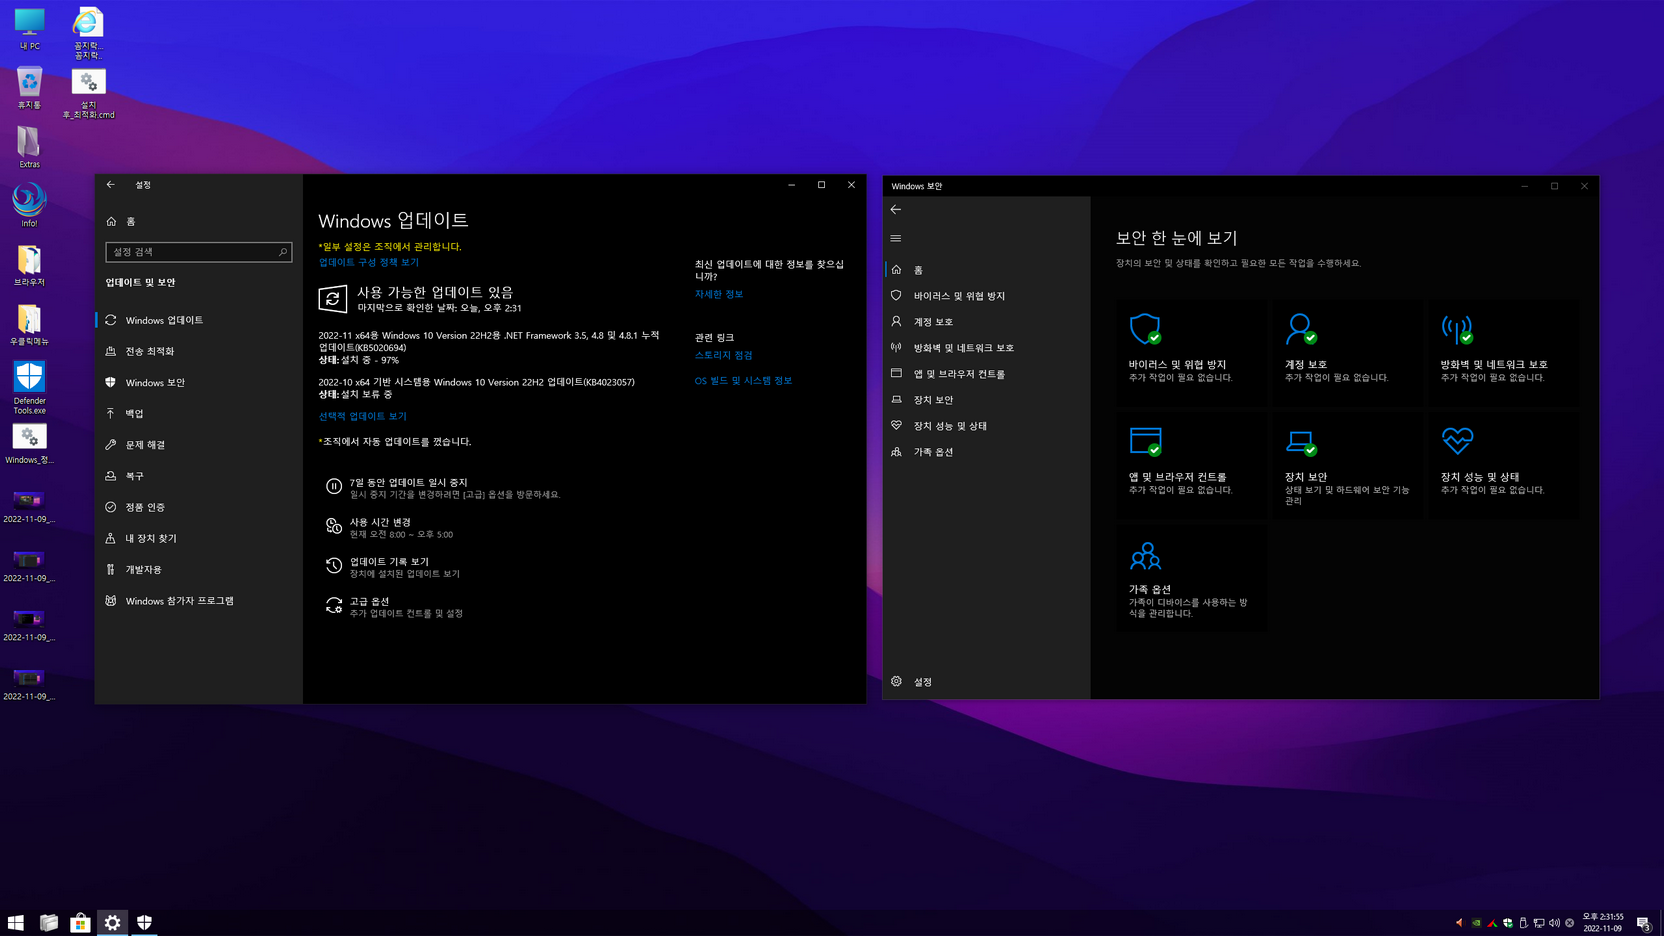Select 계정 보호 in Windows 보안 sidebar
This screenshot has height=936, width=1664.
[987, 322]
